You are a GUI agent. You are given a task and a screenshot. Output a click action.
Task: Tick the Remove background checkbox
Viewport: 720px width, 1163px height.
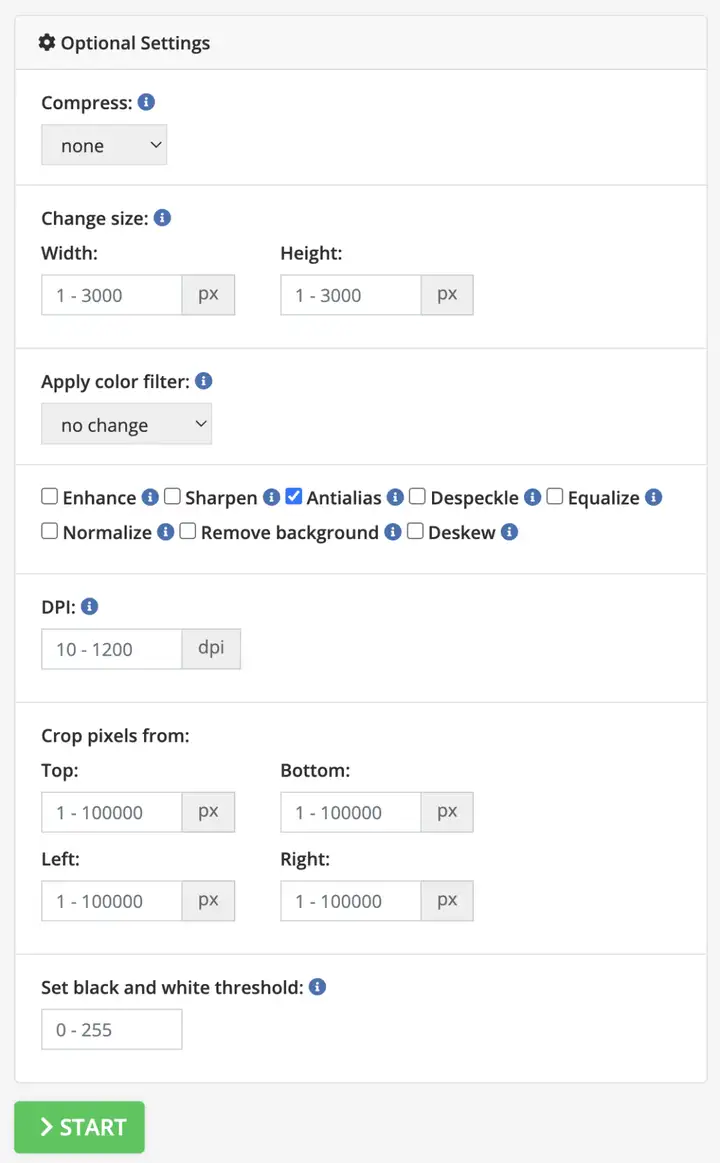(188, 531)
